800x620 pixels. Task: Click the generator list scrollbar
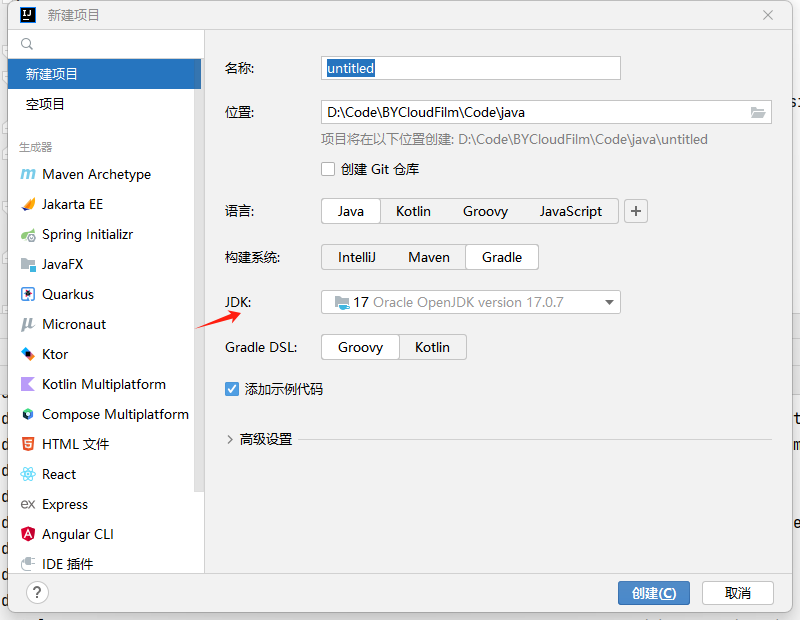pos(199,276)
